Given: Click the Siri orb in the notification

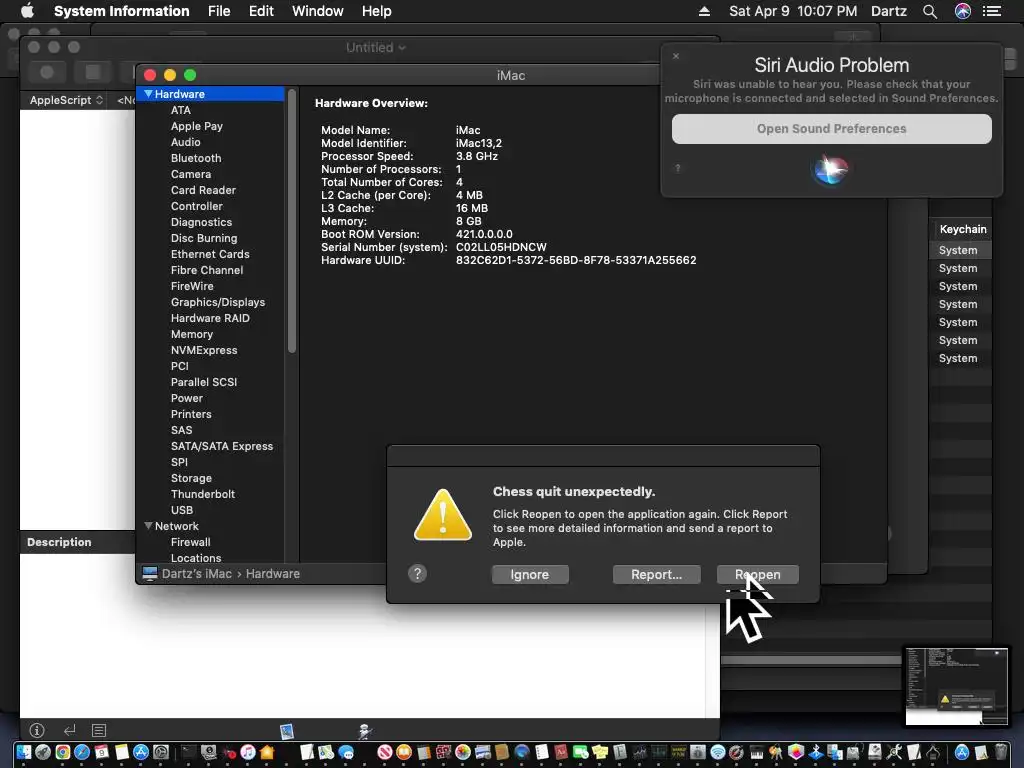Looking at the screenshot, I should (x=830, y=169).
